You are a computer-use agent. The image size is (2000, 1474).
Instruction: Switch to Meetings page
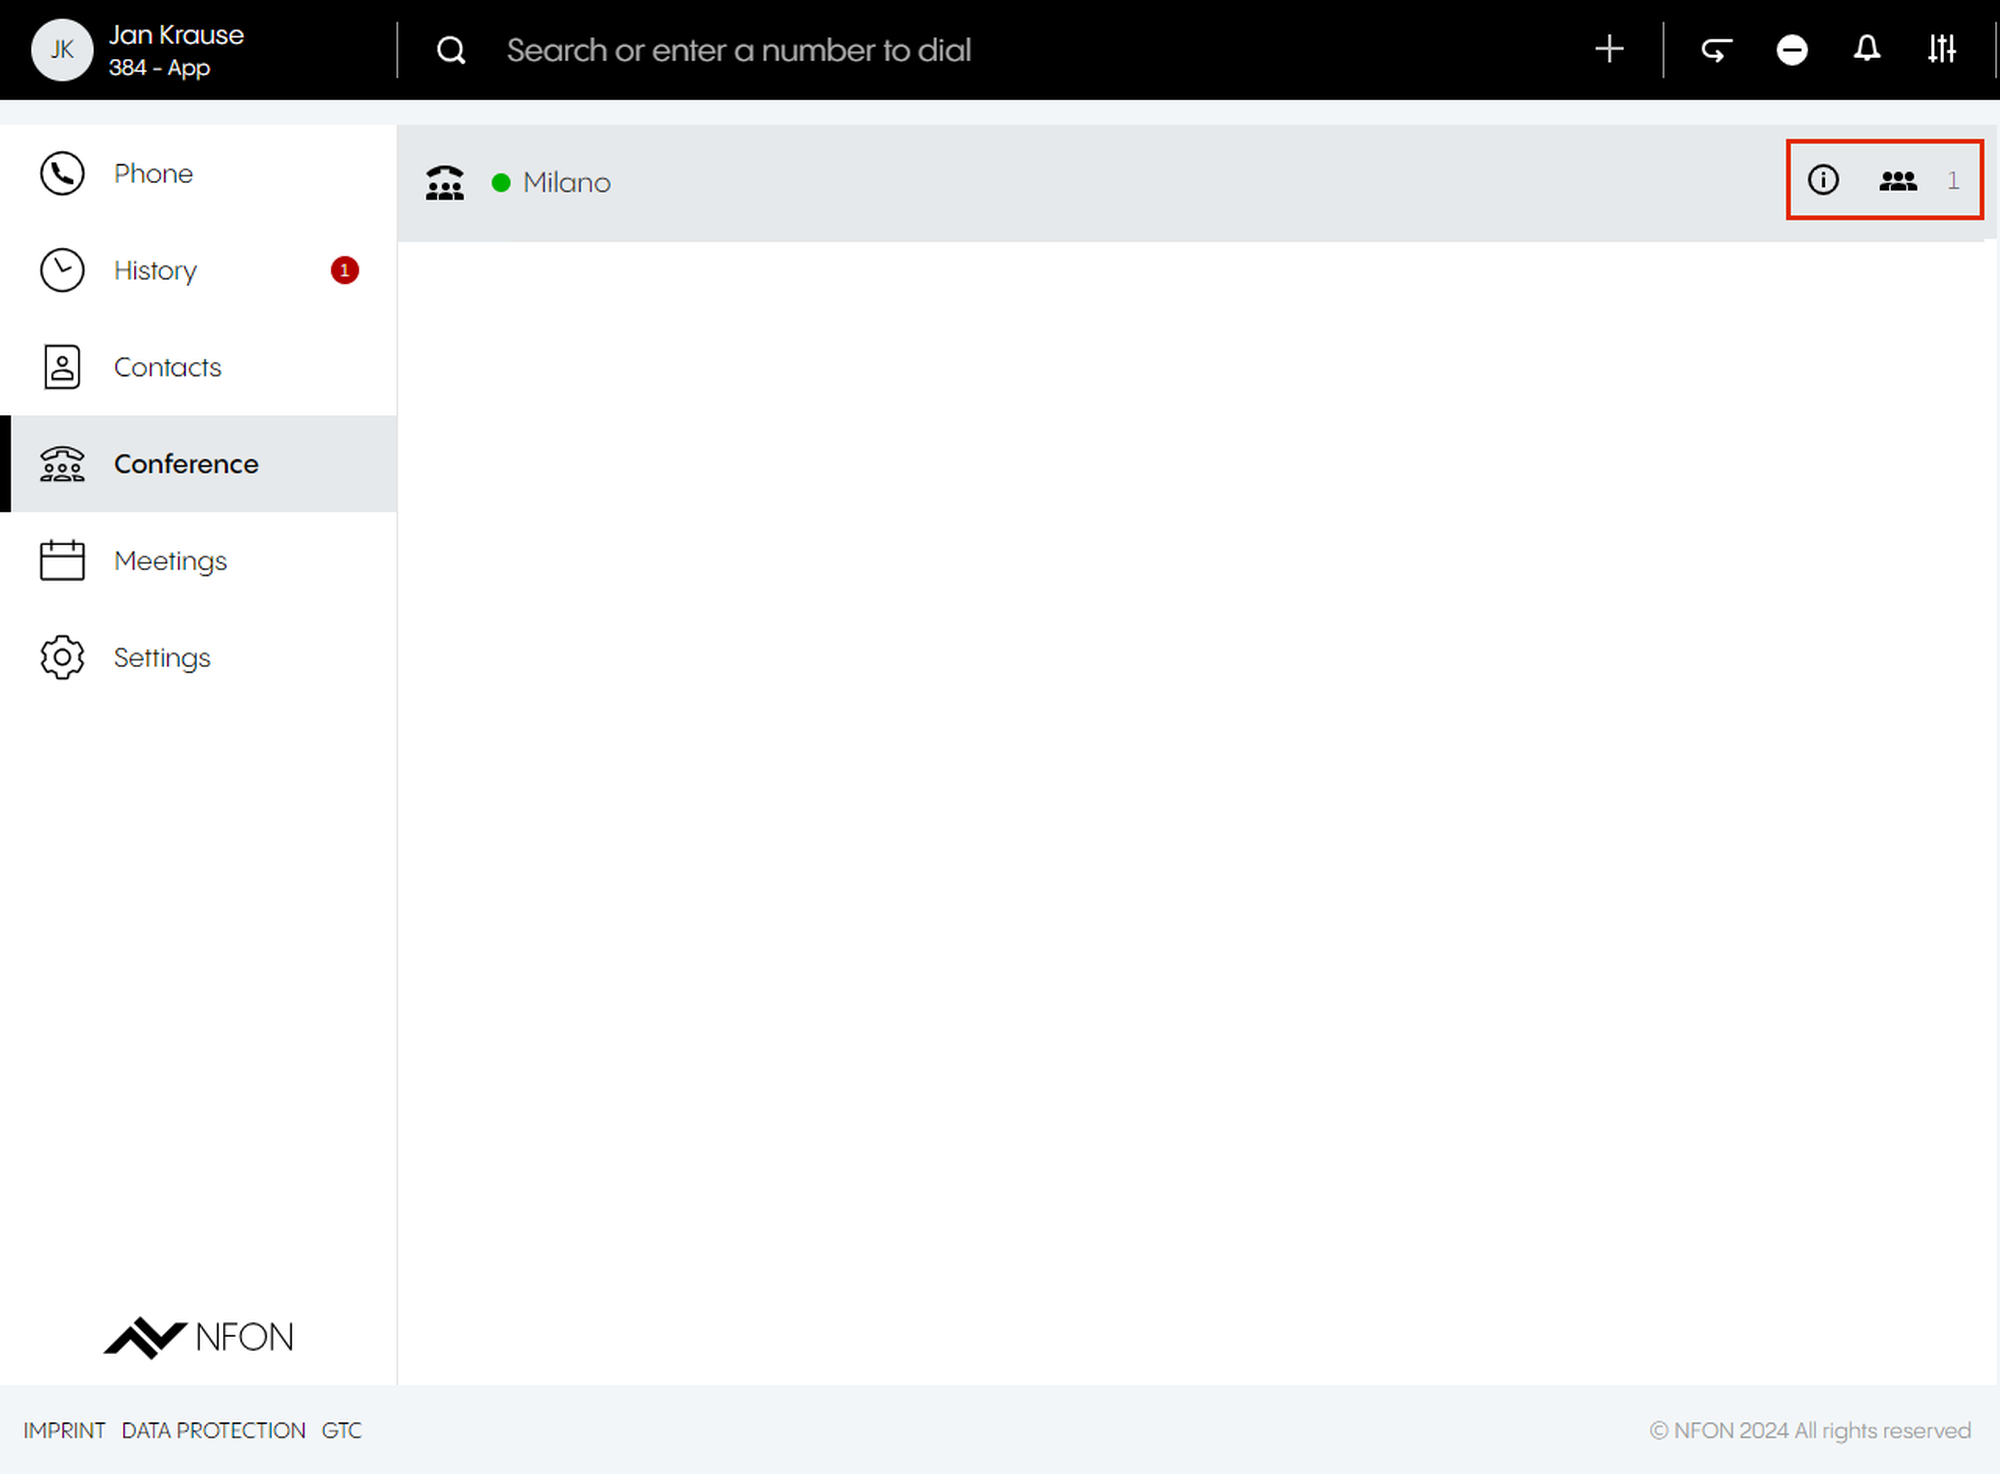[170, 561]
